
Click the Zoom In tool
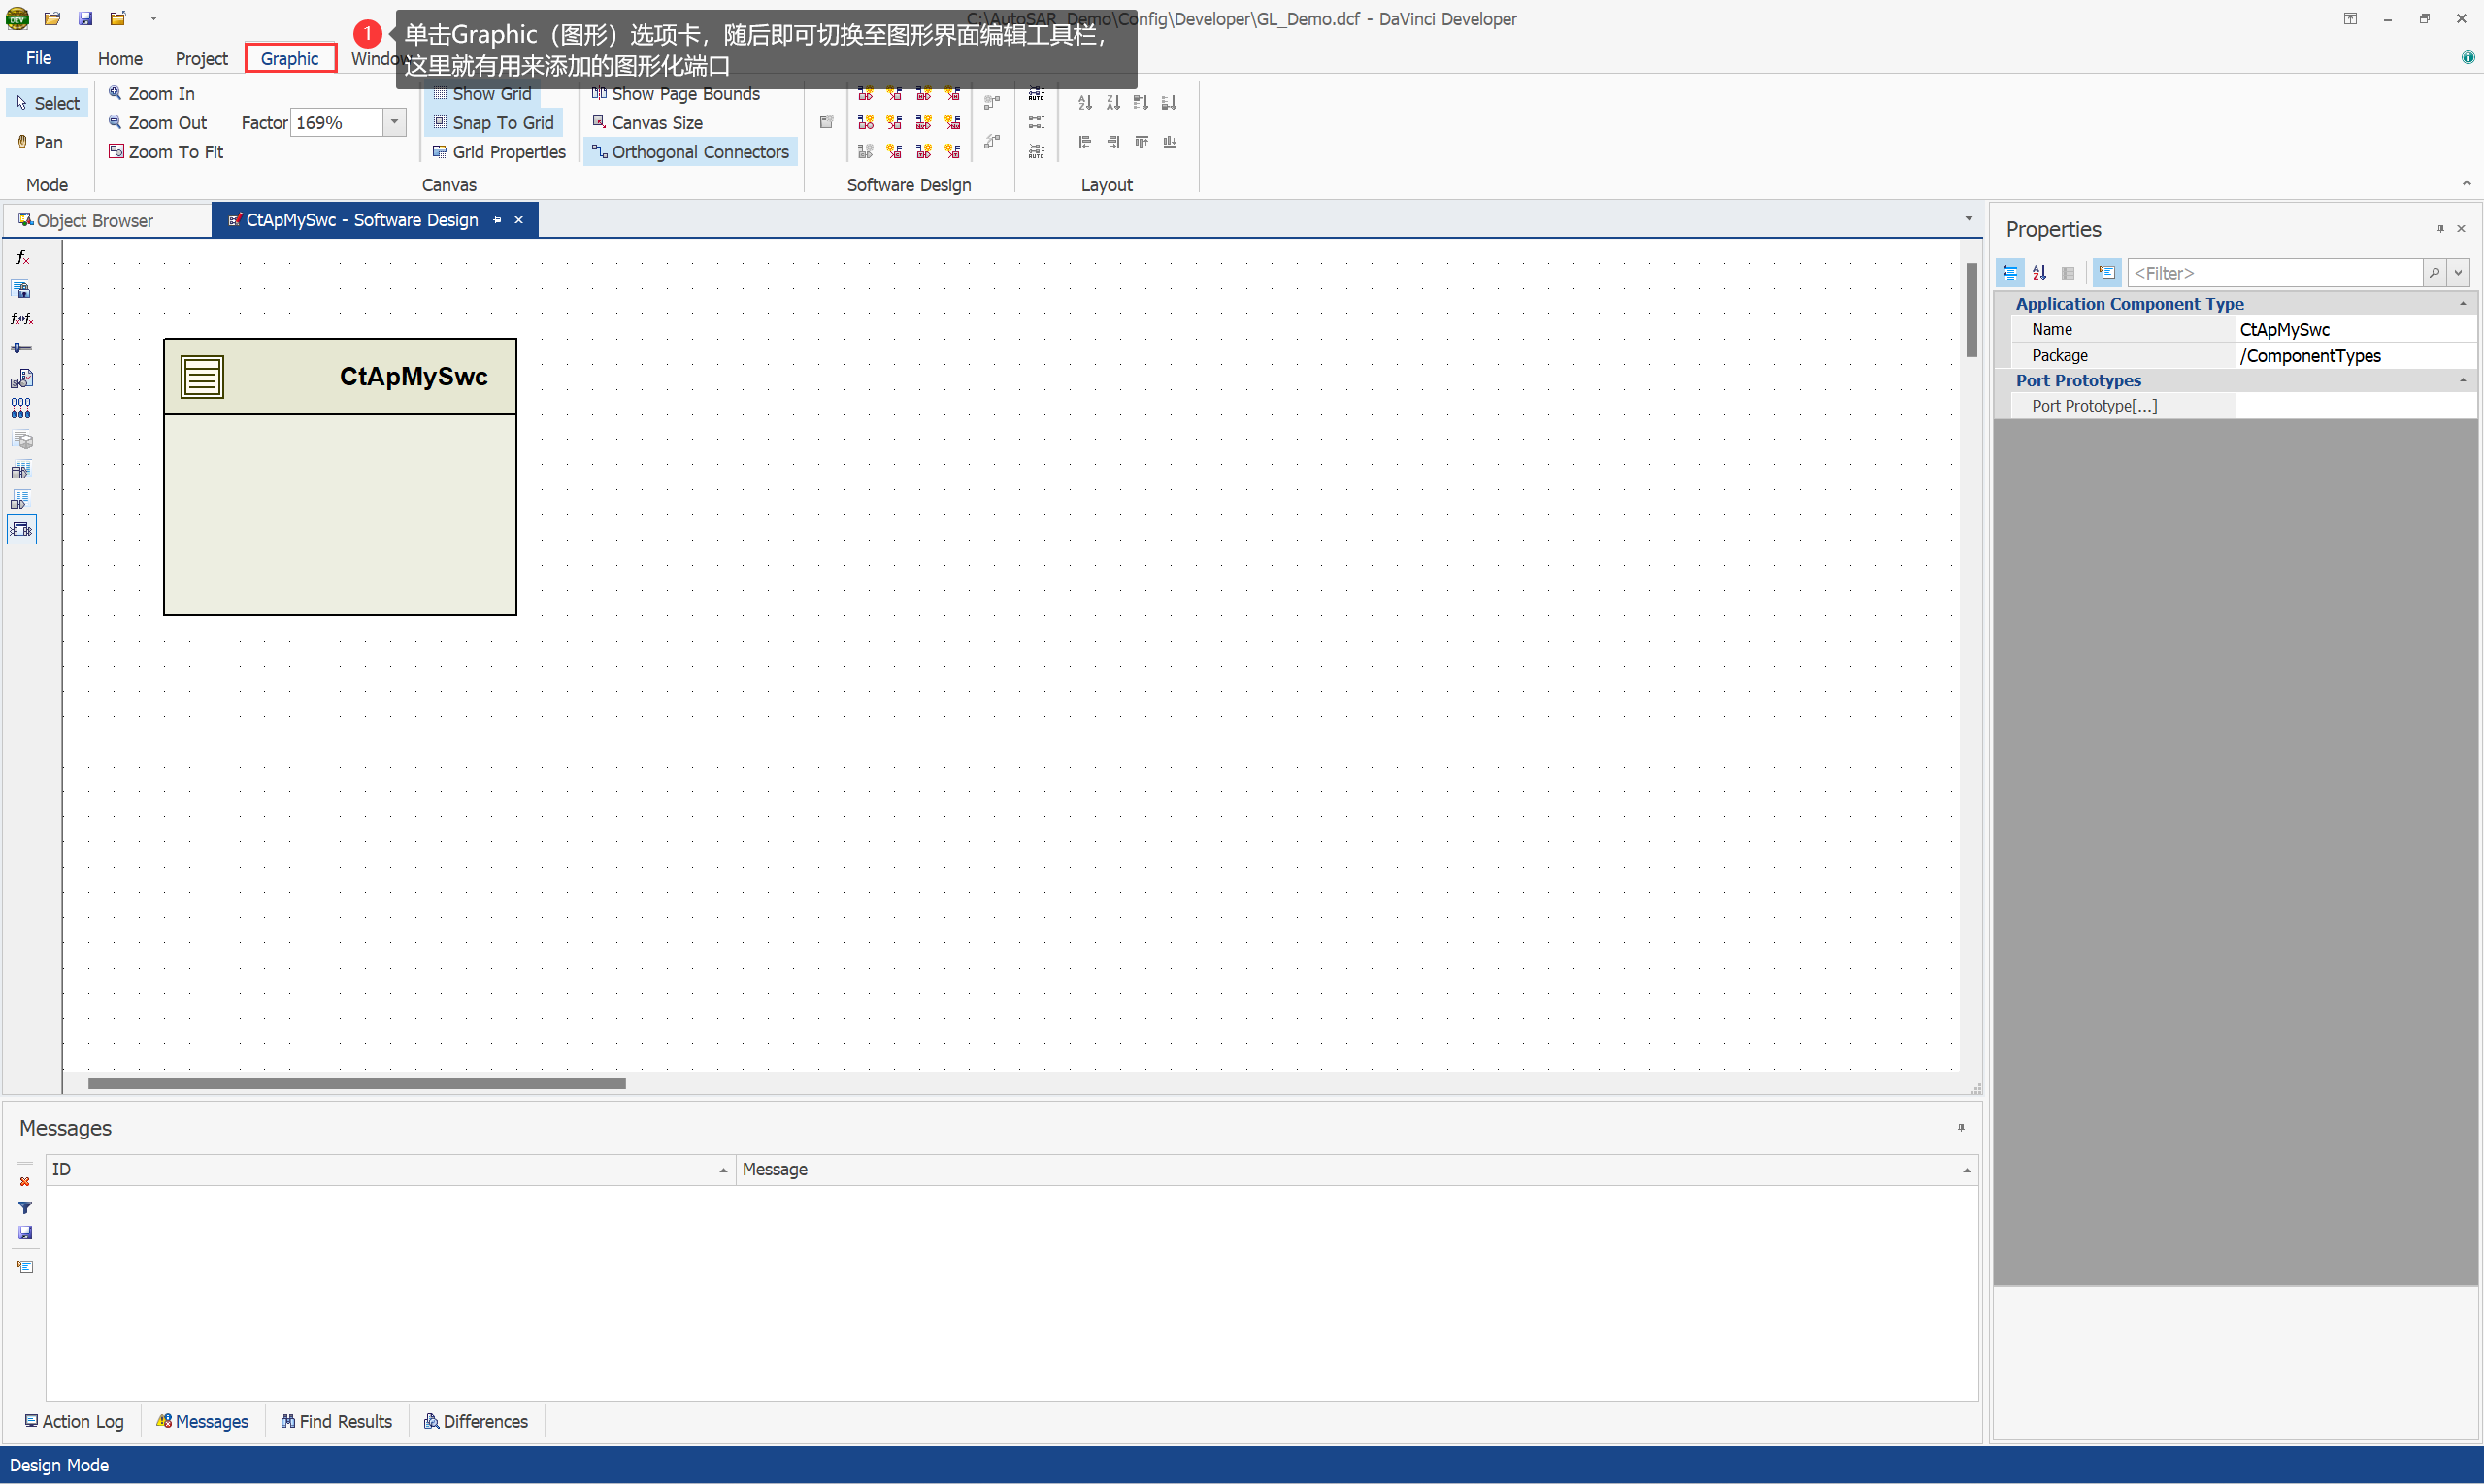152,93
